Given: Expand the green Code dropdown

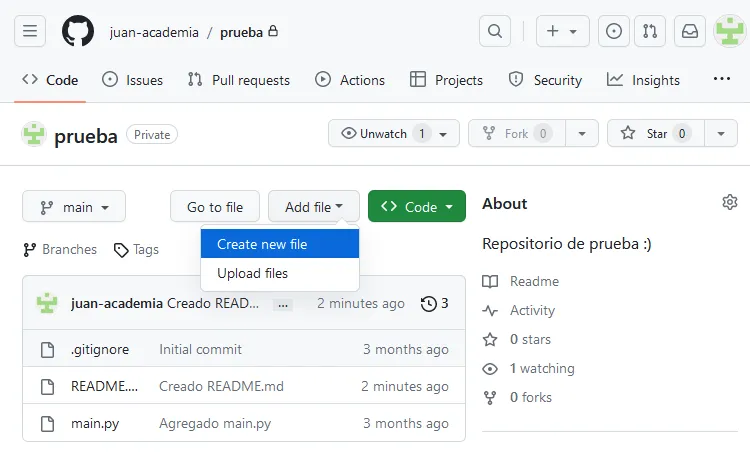Looking at the screenshot, I should pos(417,207).
